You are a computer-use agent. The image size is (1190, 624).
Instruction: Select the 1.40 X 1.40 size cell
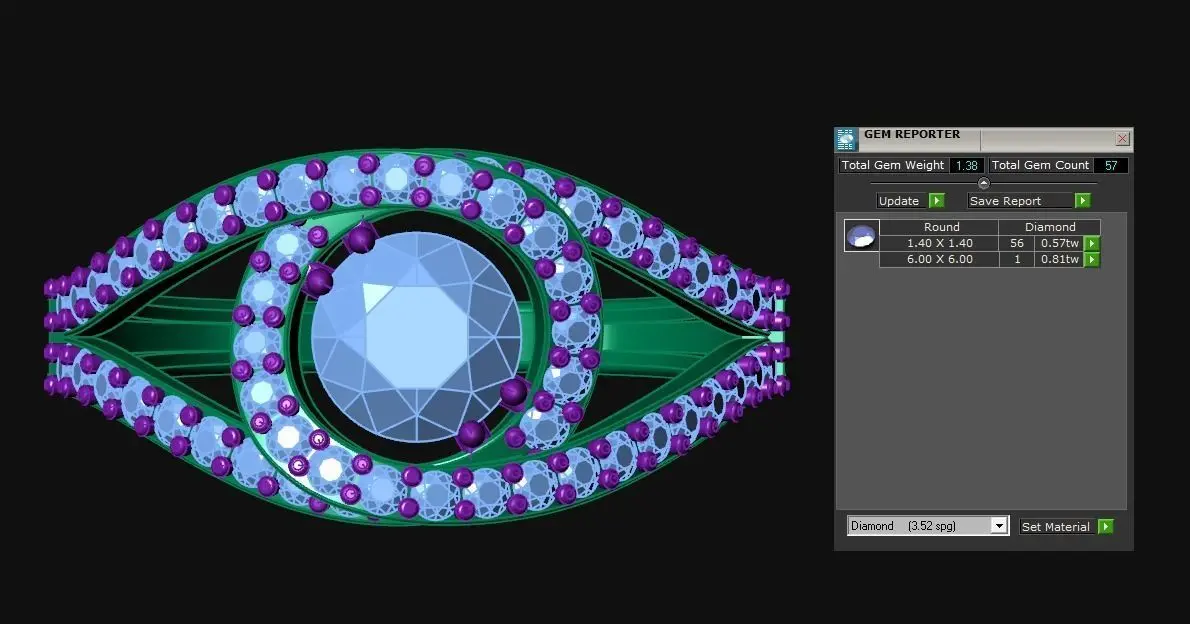click(940, 244)
